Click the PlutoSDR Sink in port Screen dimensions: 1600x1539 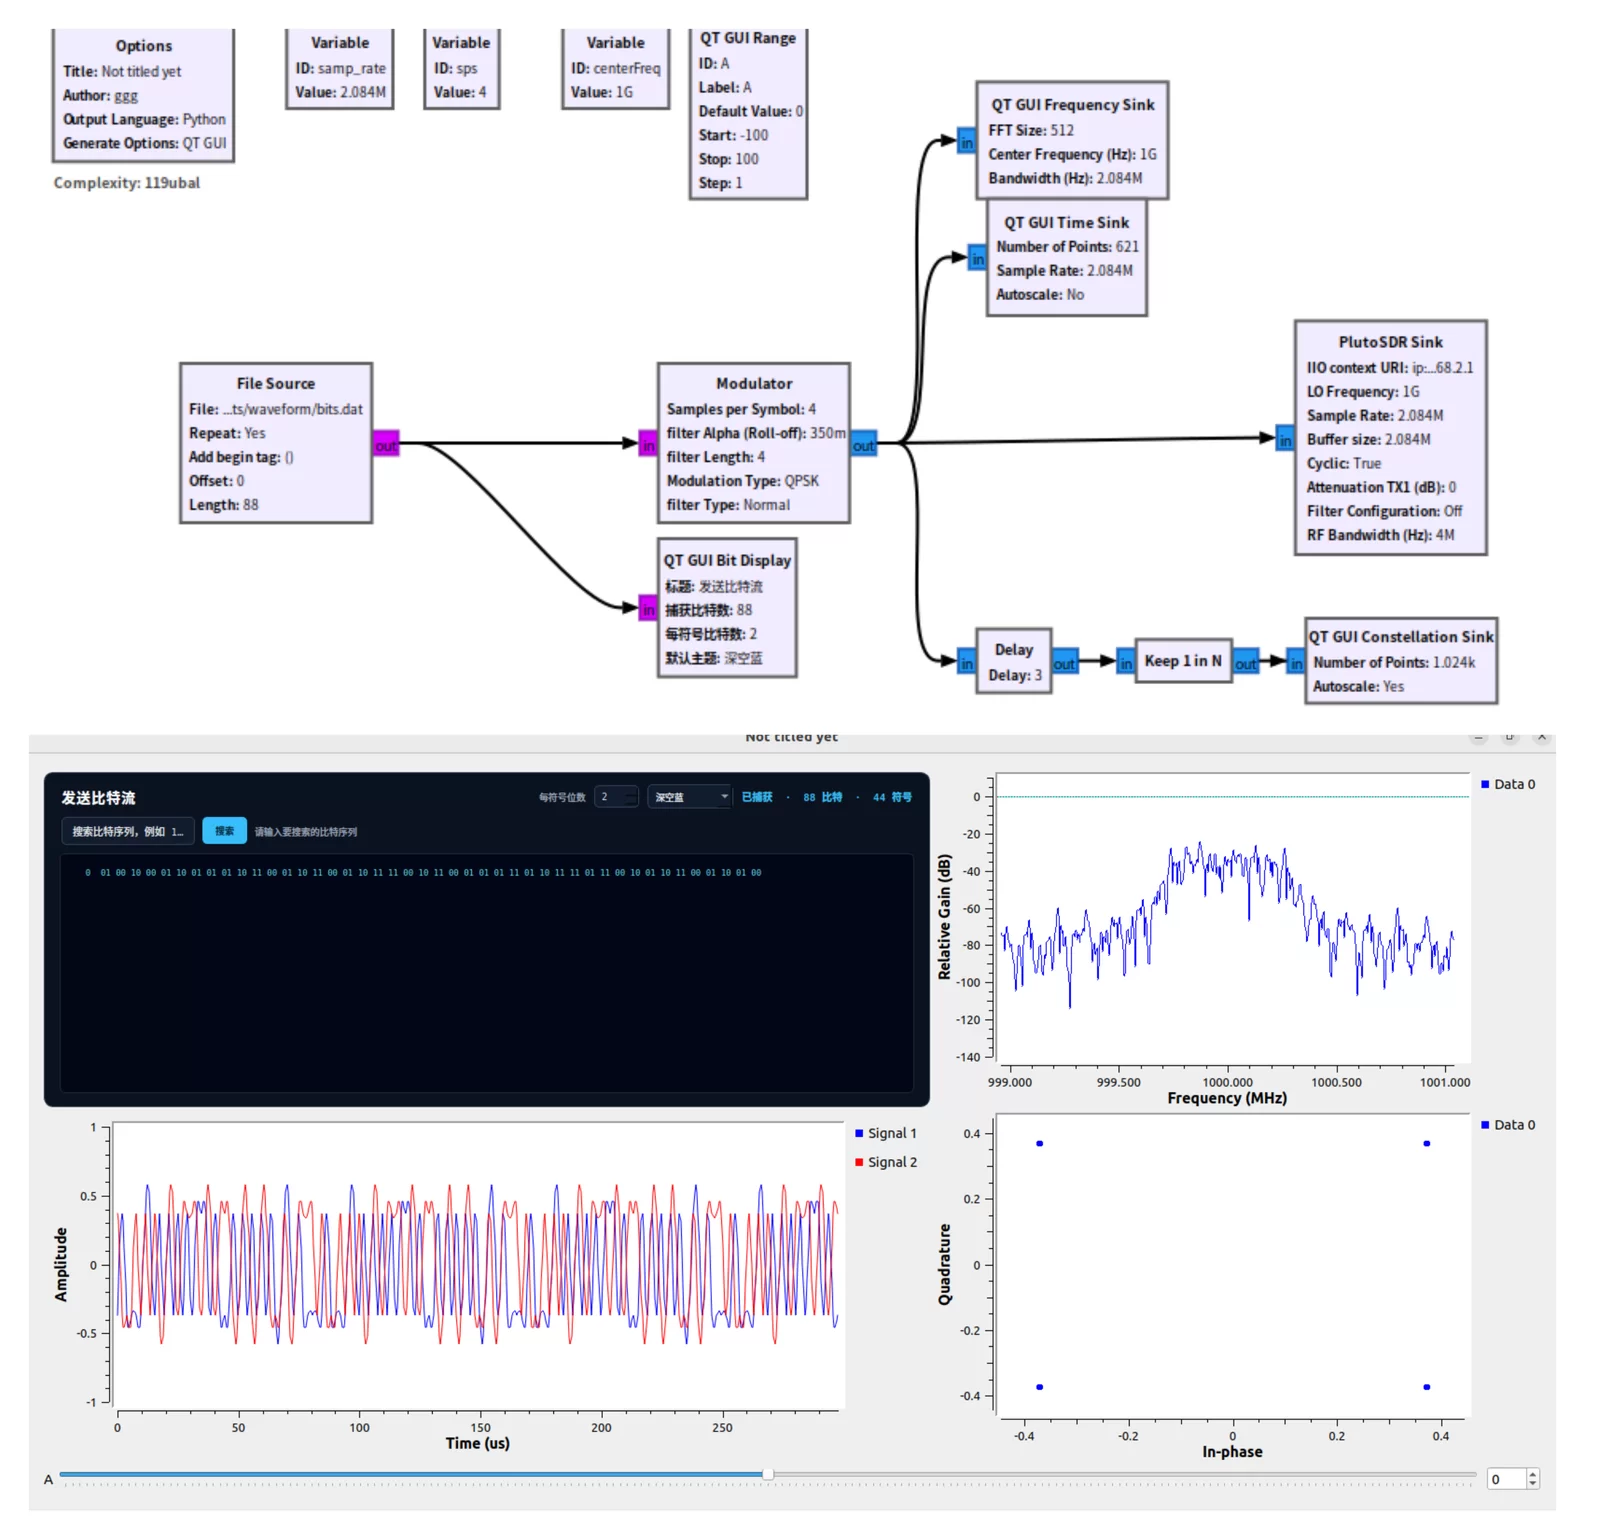1285,439
